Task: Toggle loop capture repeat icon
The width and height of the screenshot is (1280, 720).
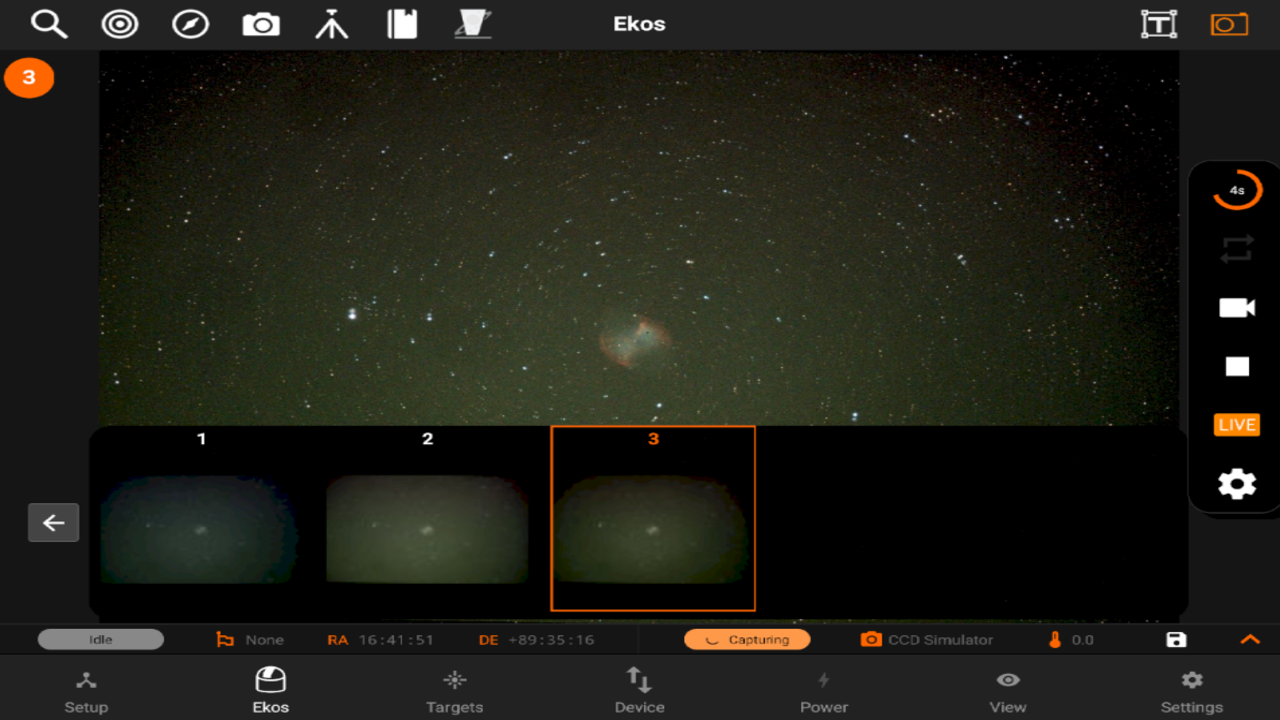Action: pyautogui.click(x=1237, y=249)
